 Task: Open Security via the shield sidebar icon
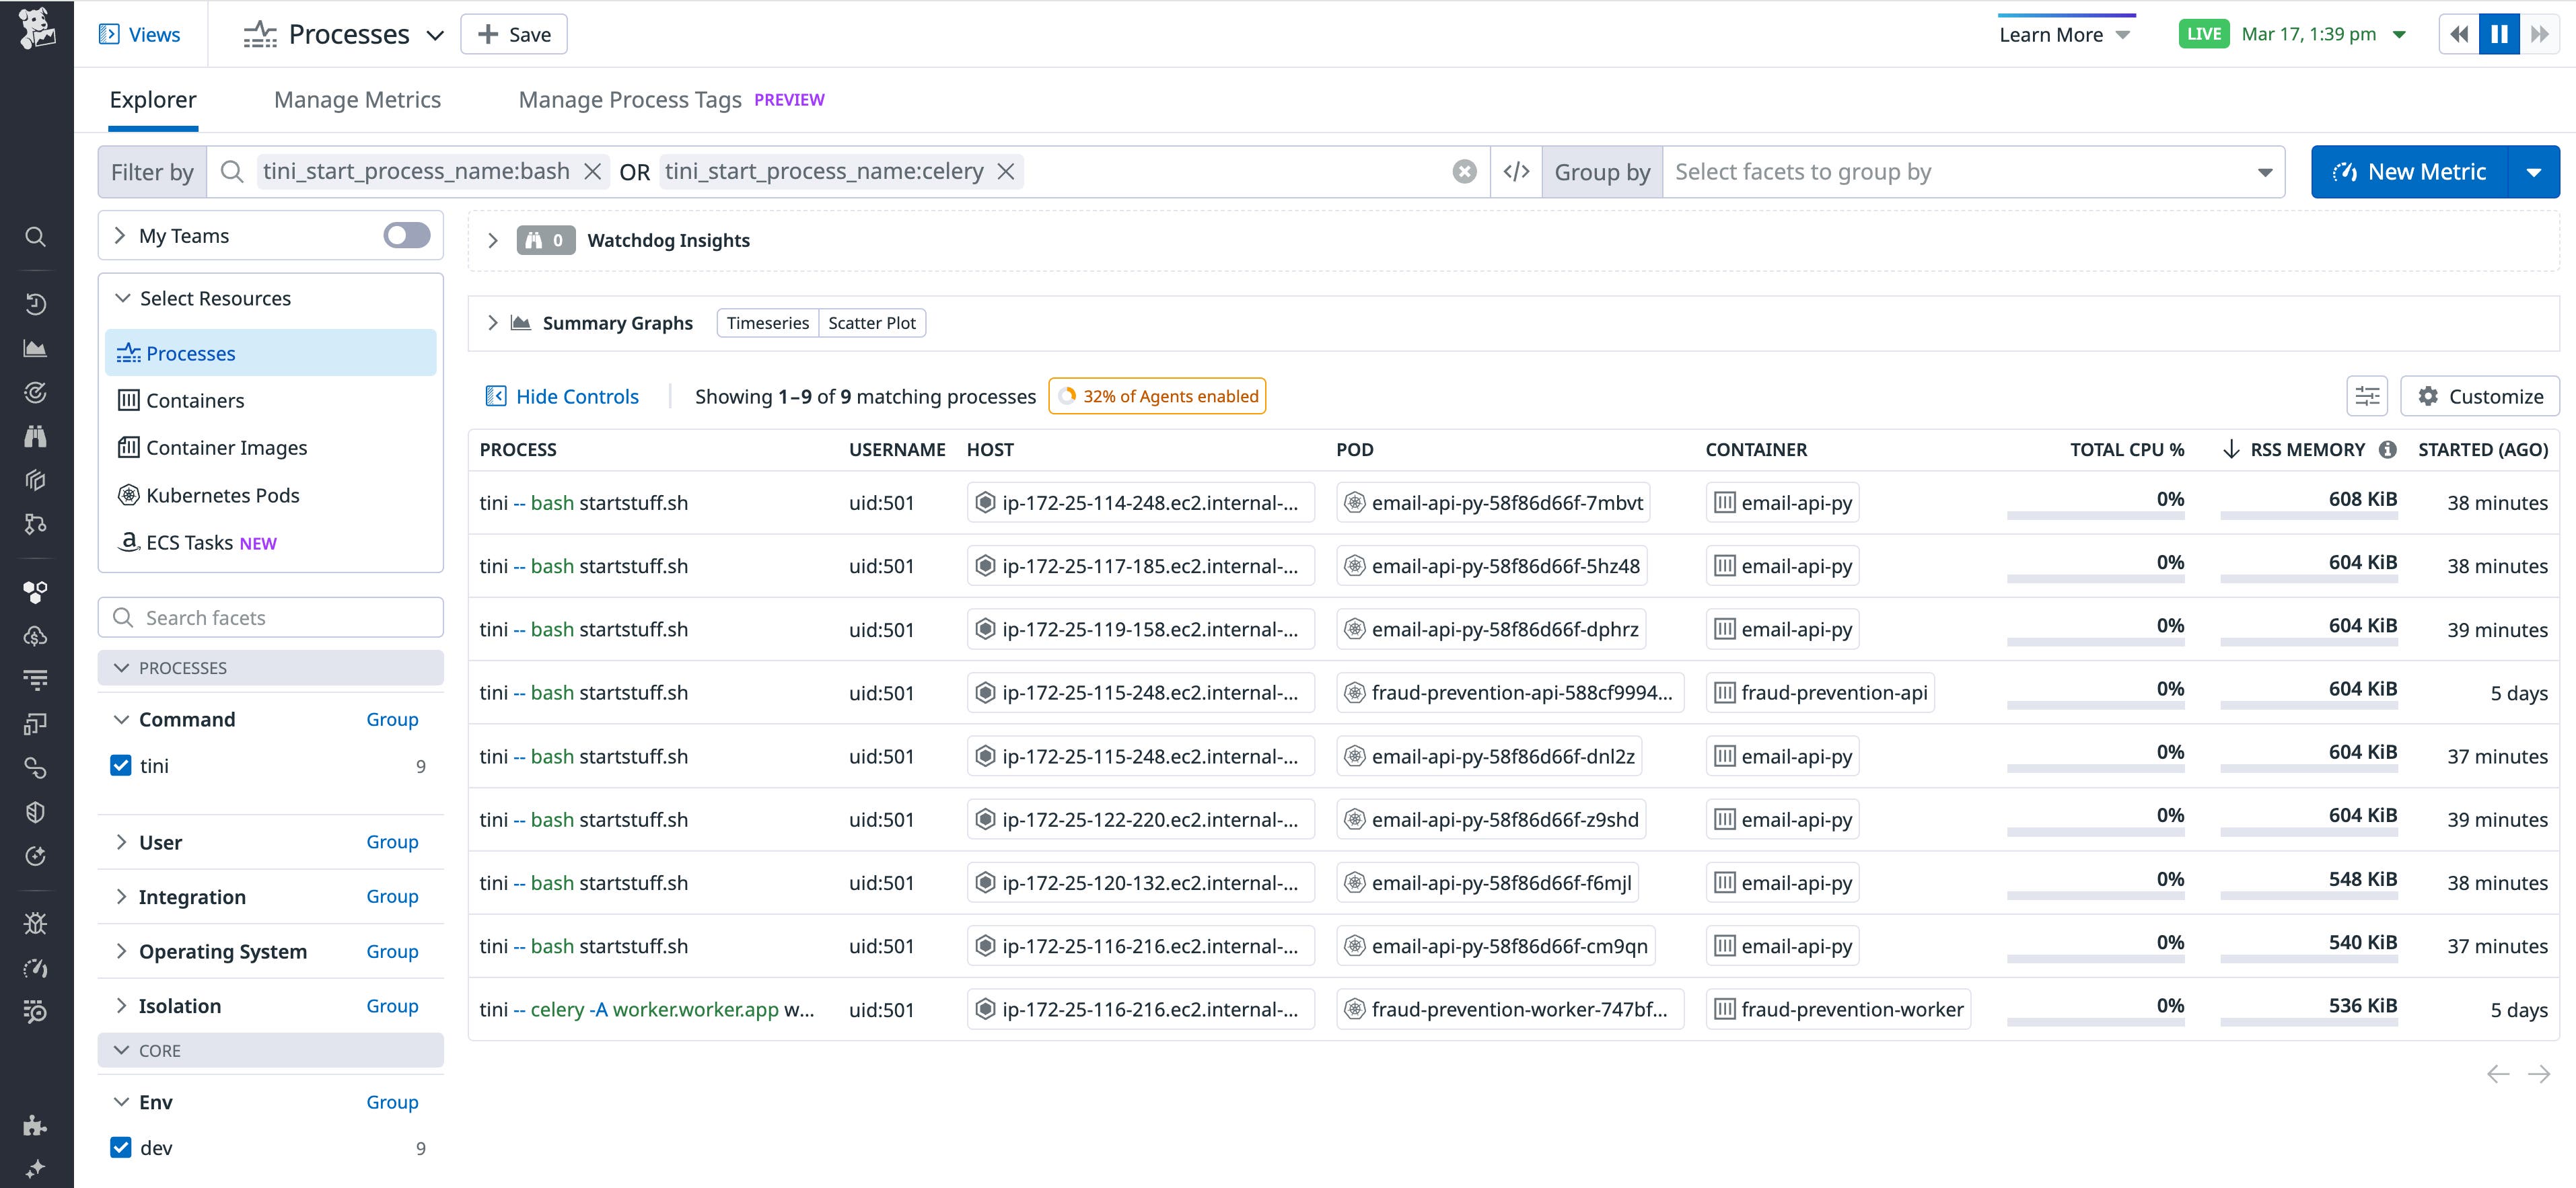(35, 811)
